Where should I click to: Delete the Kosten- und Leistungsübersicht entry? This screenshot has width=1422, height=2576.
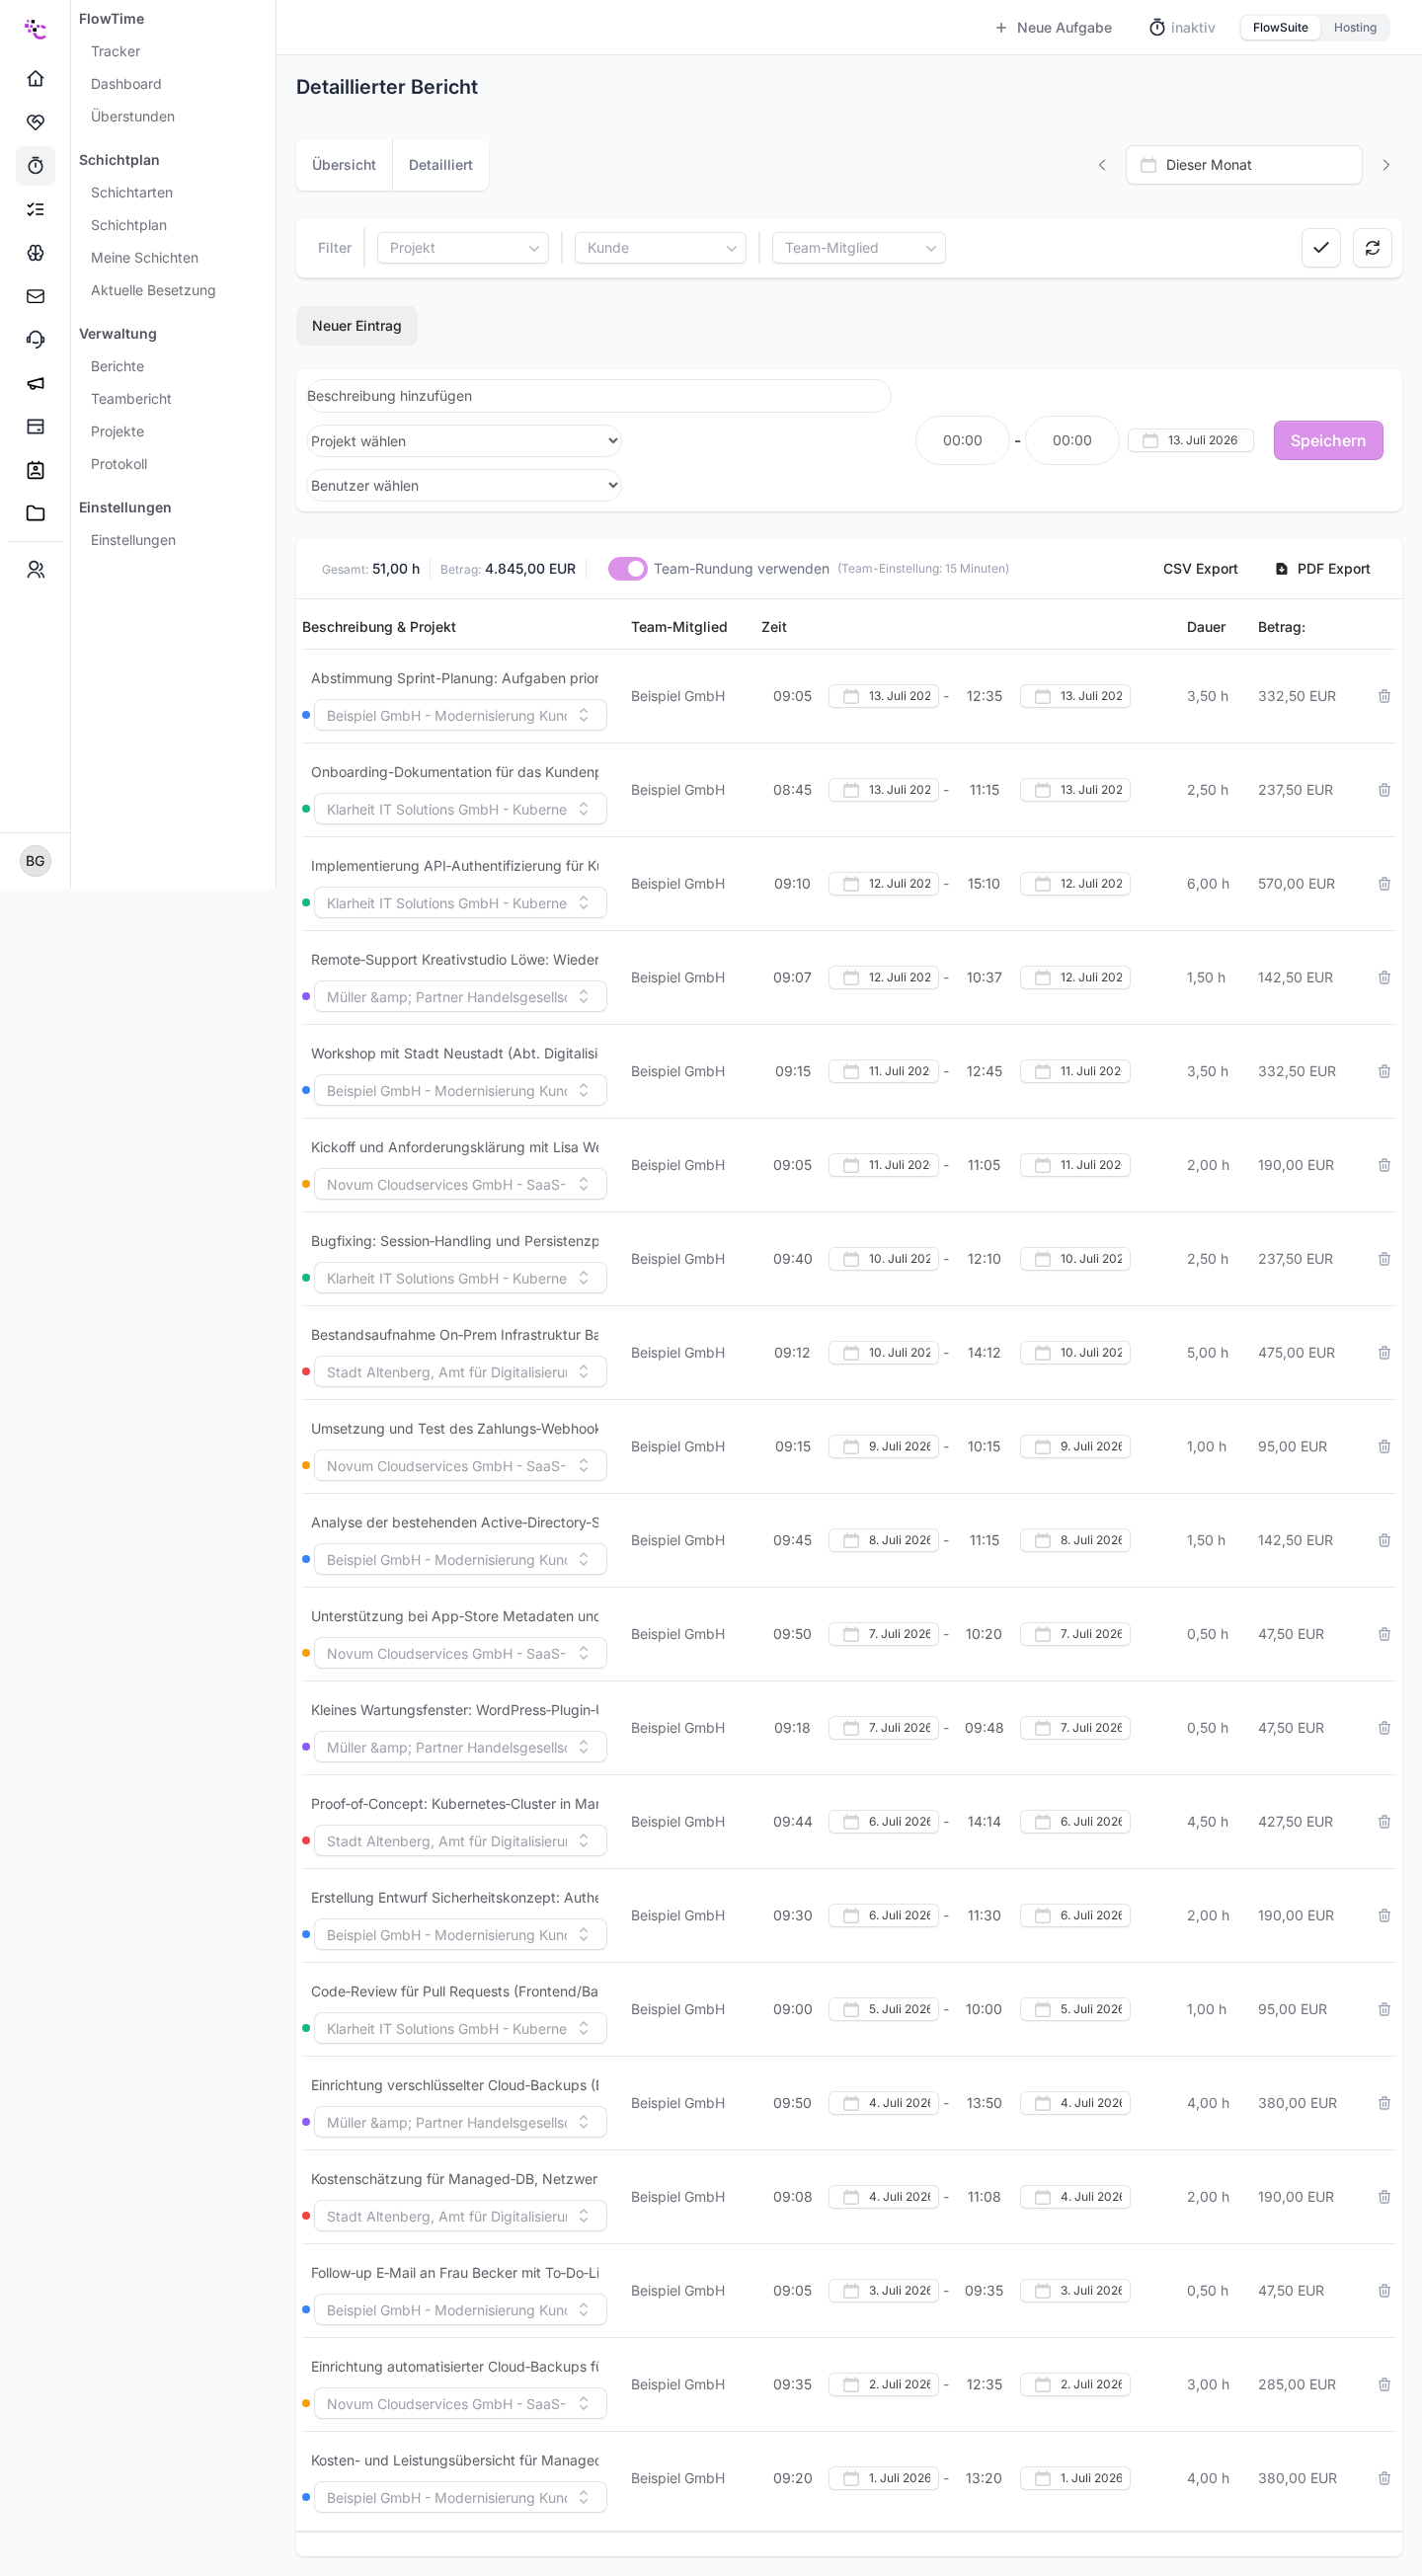pos(1384,2478)
